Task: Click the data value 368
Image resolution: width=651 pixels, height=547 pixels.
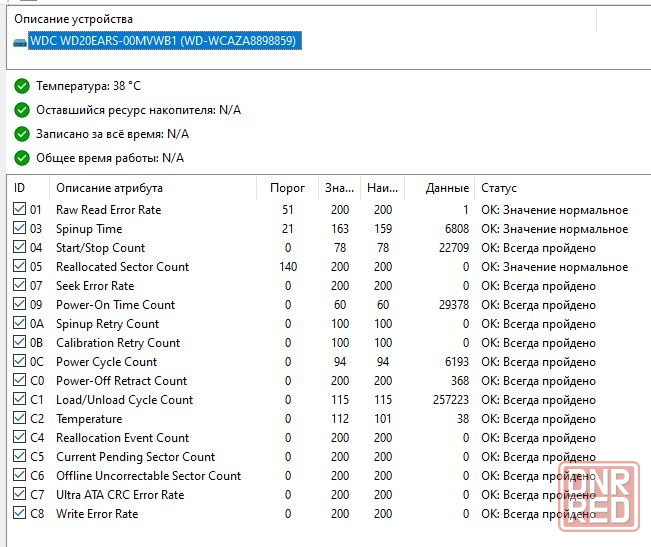Action: [x=460, y=381]
